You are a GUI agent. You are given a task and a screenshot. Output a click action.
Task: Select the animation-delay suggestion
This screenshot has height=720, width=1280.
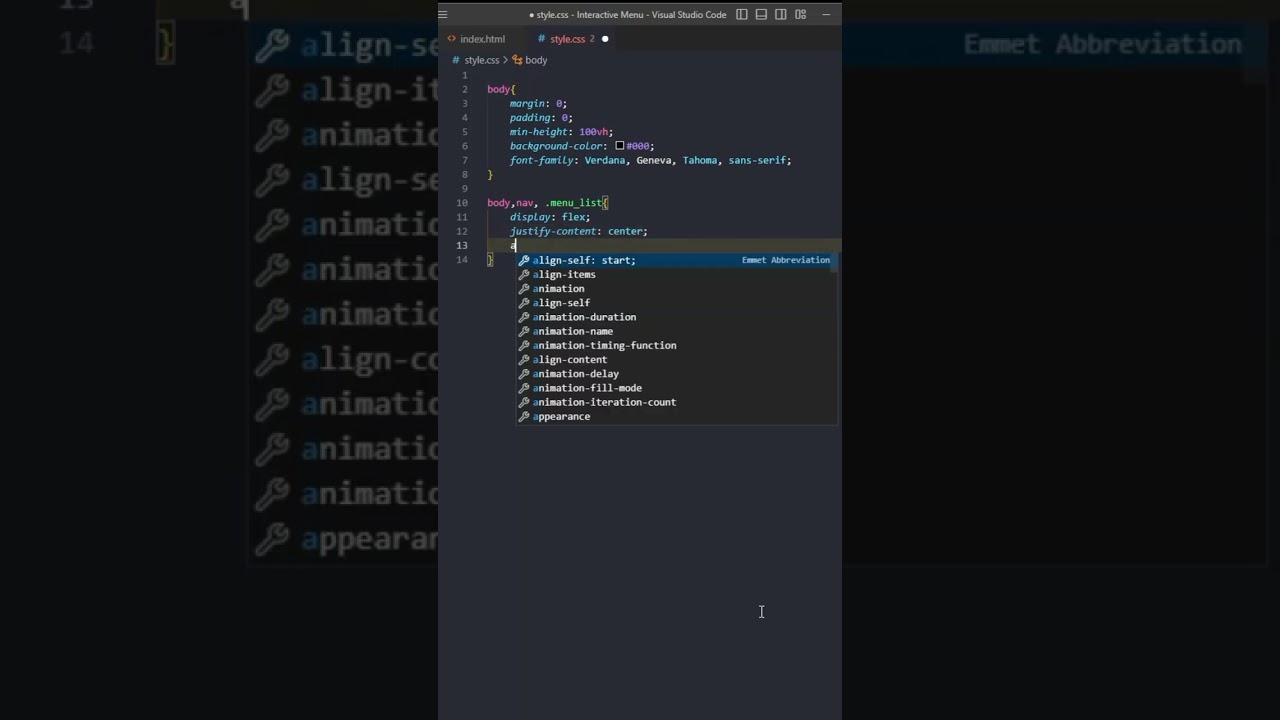click(676, 374)
